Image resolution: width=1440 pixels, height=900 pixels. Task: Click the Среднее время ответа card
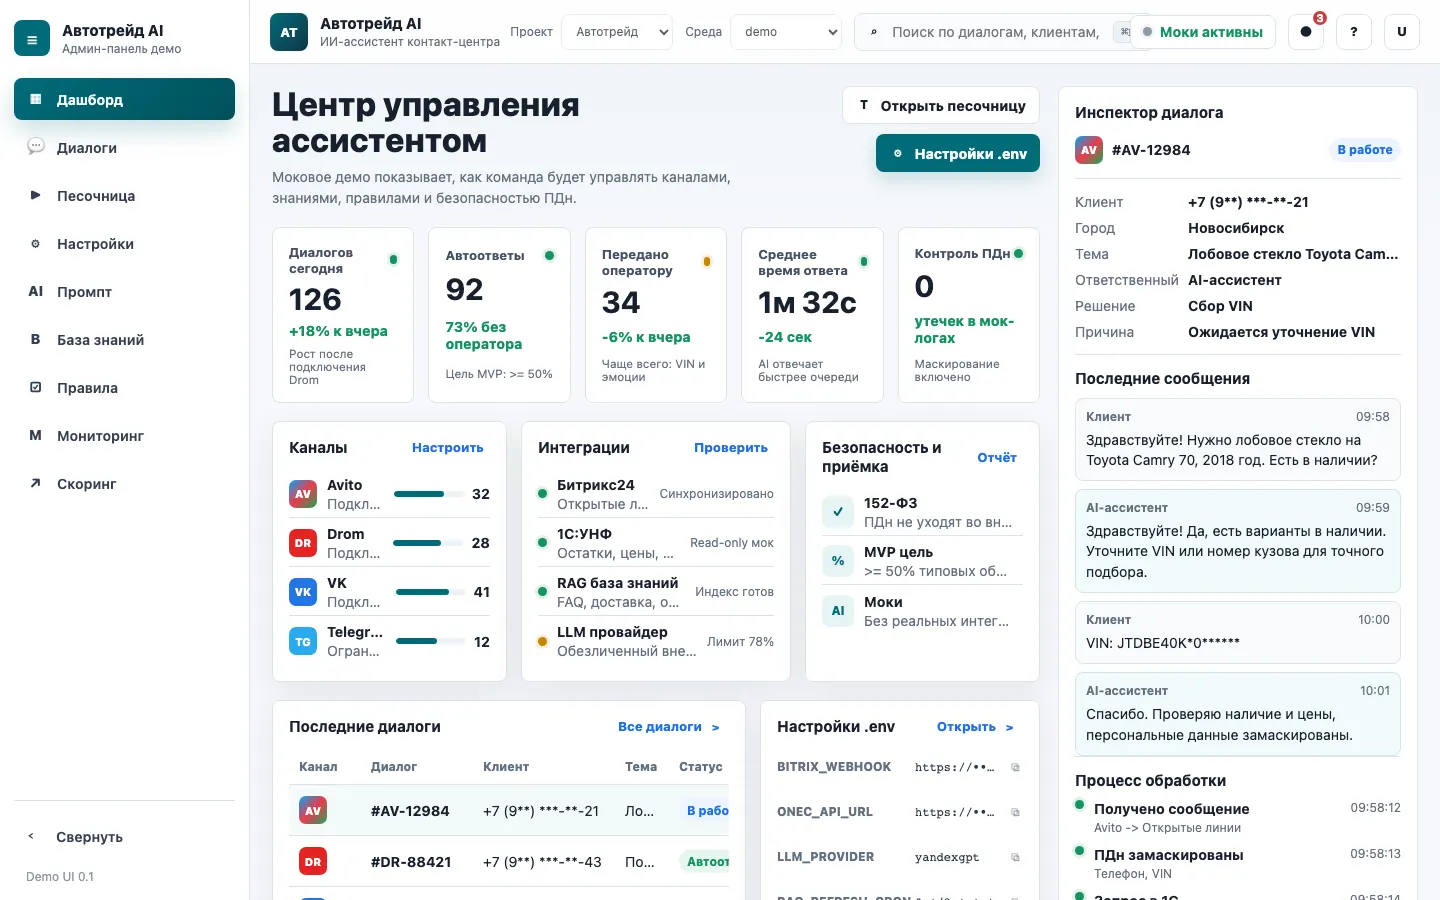(x=812, y=315)
